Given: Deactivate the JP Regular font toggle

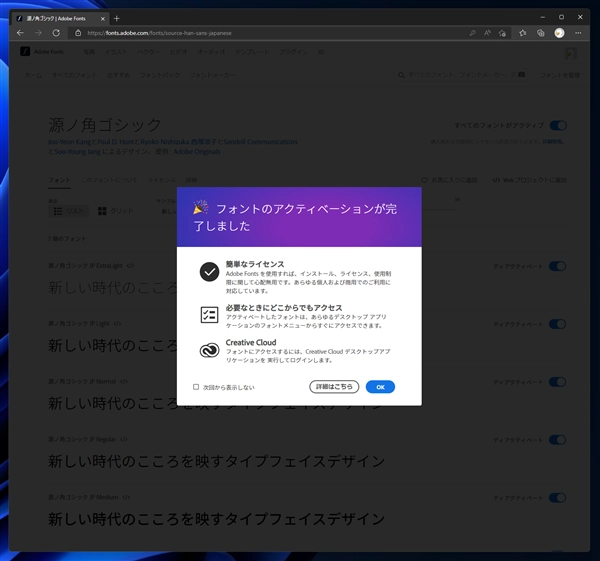Looking at the screenshot, I should (x=558, y=440).
